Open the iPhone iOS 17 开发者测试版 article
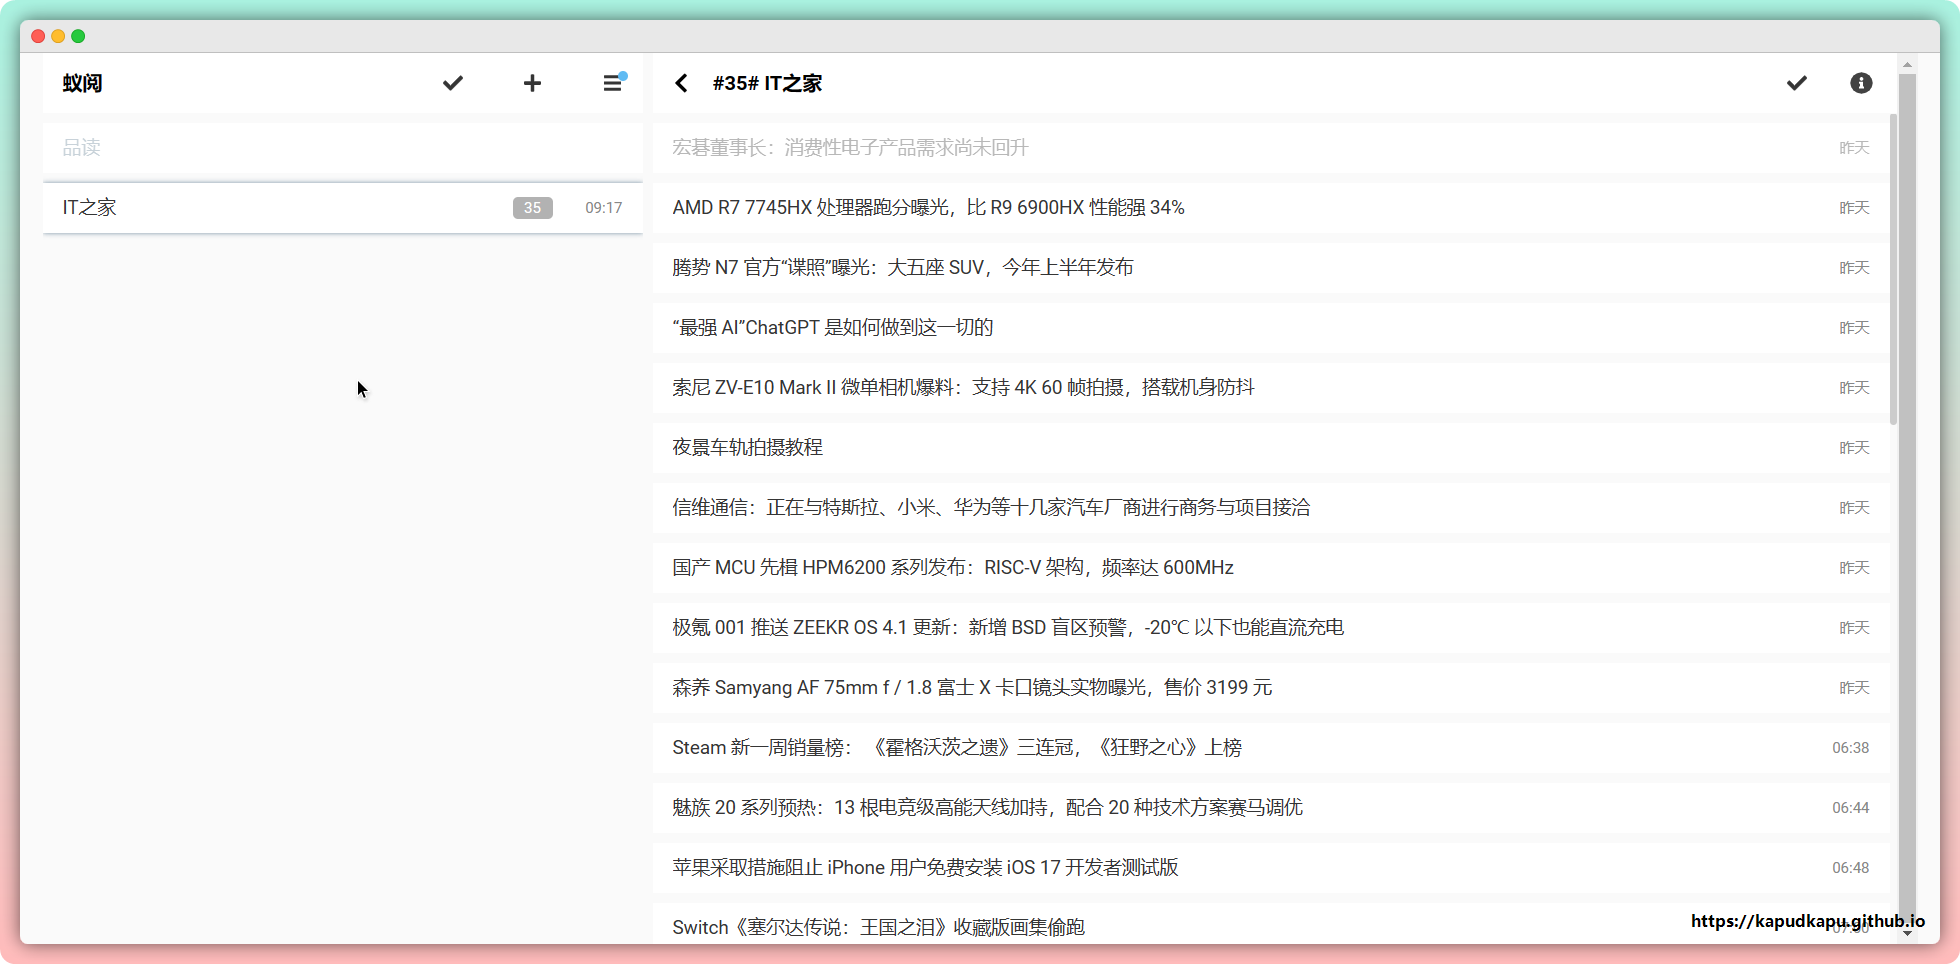The height and width of the screenshot is (964, 1960). (x=925, y=868)
